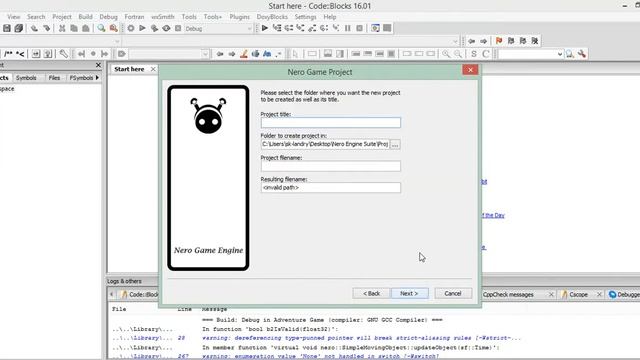This screenshot has width=640, height=360.
Task: Click the search run icon beside the combo box
Action: coord(570,54)
